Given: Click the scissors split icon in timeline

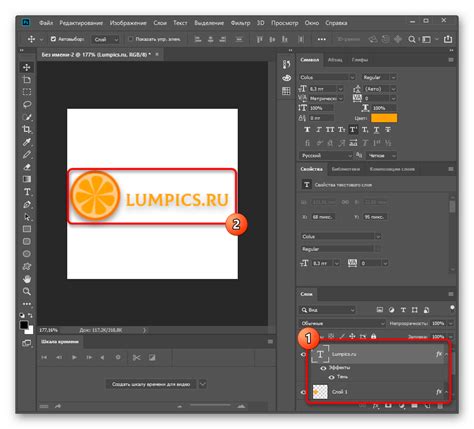Looking at the screenshot, I should click(x=136, y=358).
